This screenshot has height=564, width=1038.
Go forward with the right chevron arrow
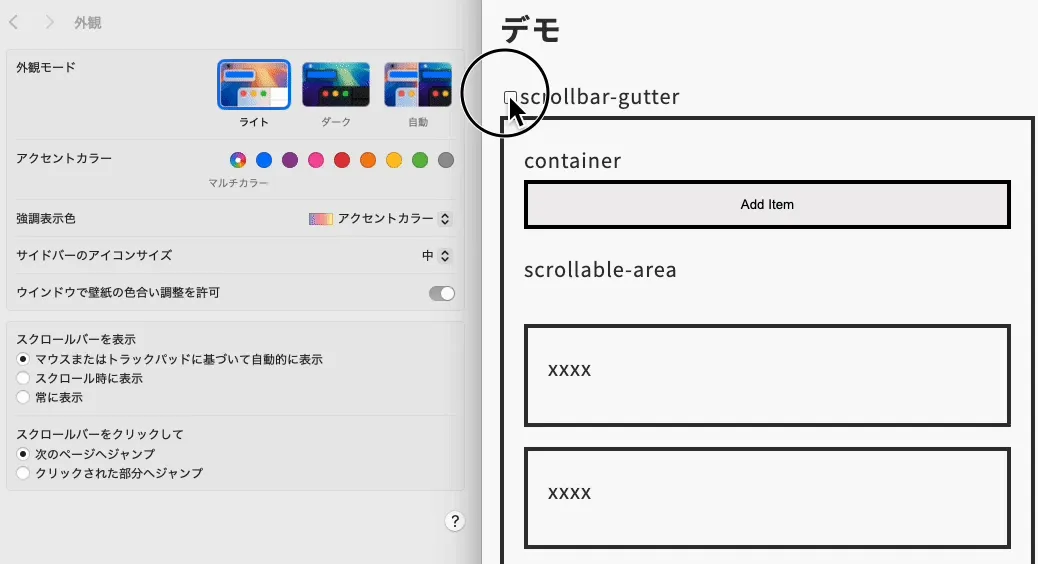coord(49,23)
